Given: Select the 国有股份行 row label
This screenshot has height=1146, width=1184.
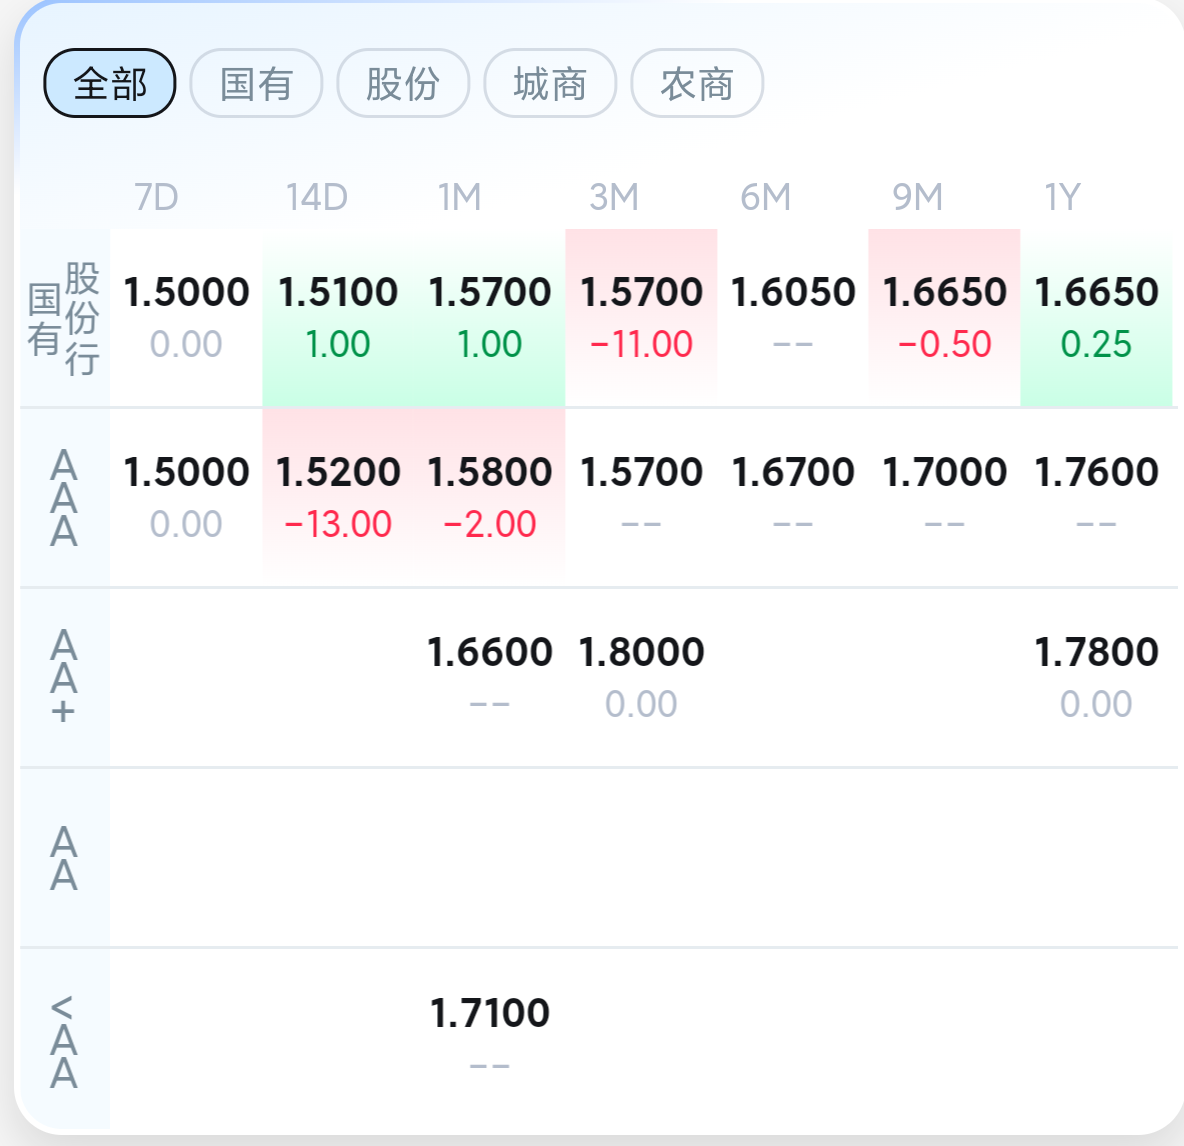Looking at the screenshot, I should (x=64, y=318).
